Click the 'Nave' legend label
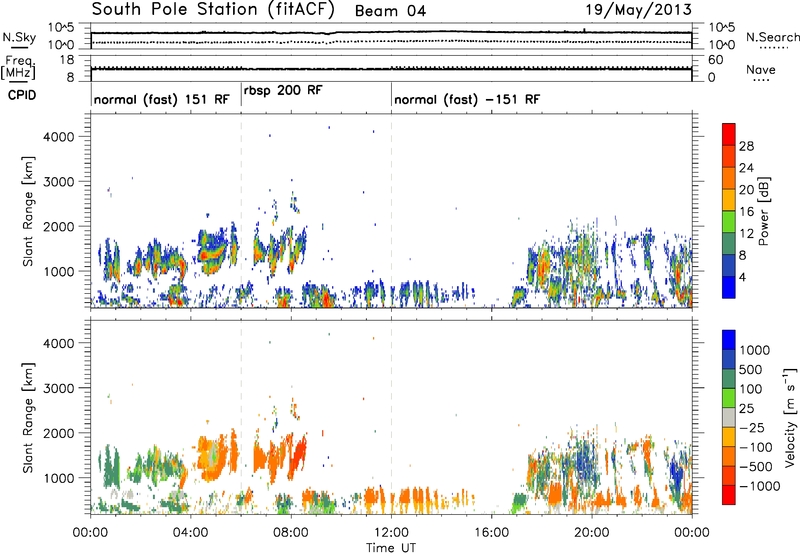 coord(761,70)
